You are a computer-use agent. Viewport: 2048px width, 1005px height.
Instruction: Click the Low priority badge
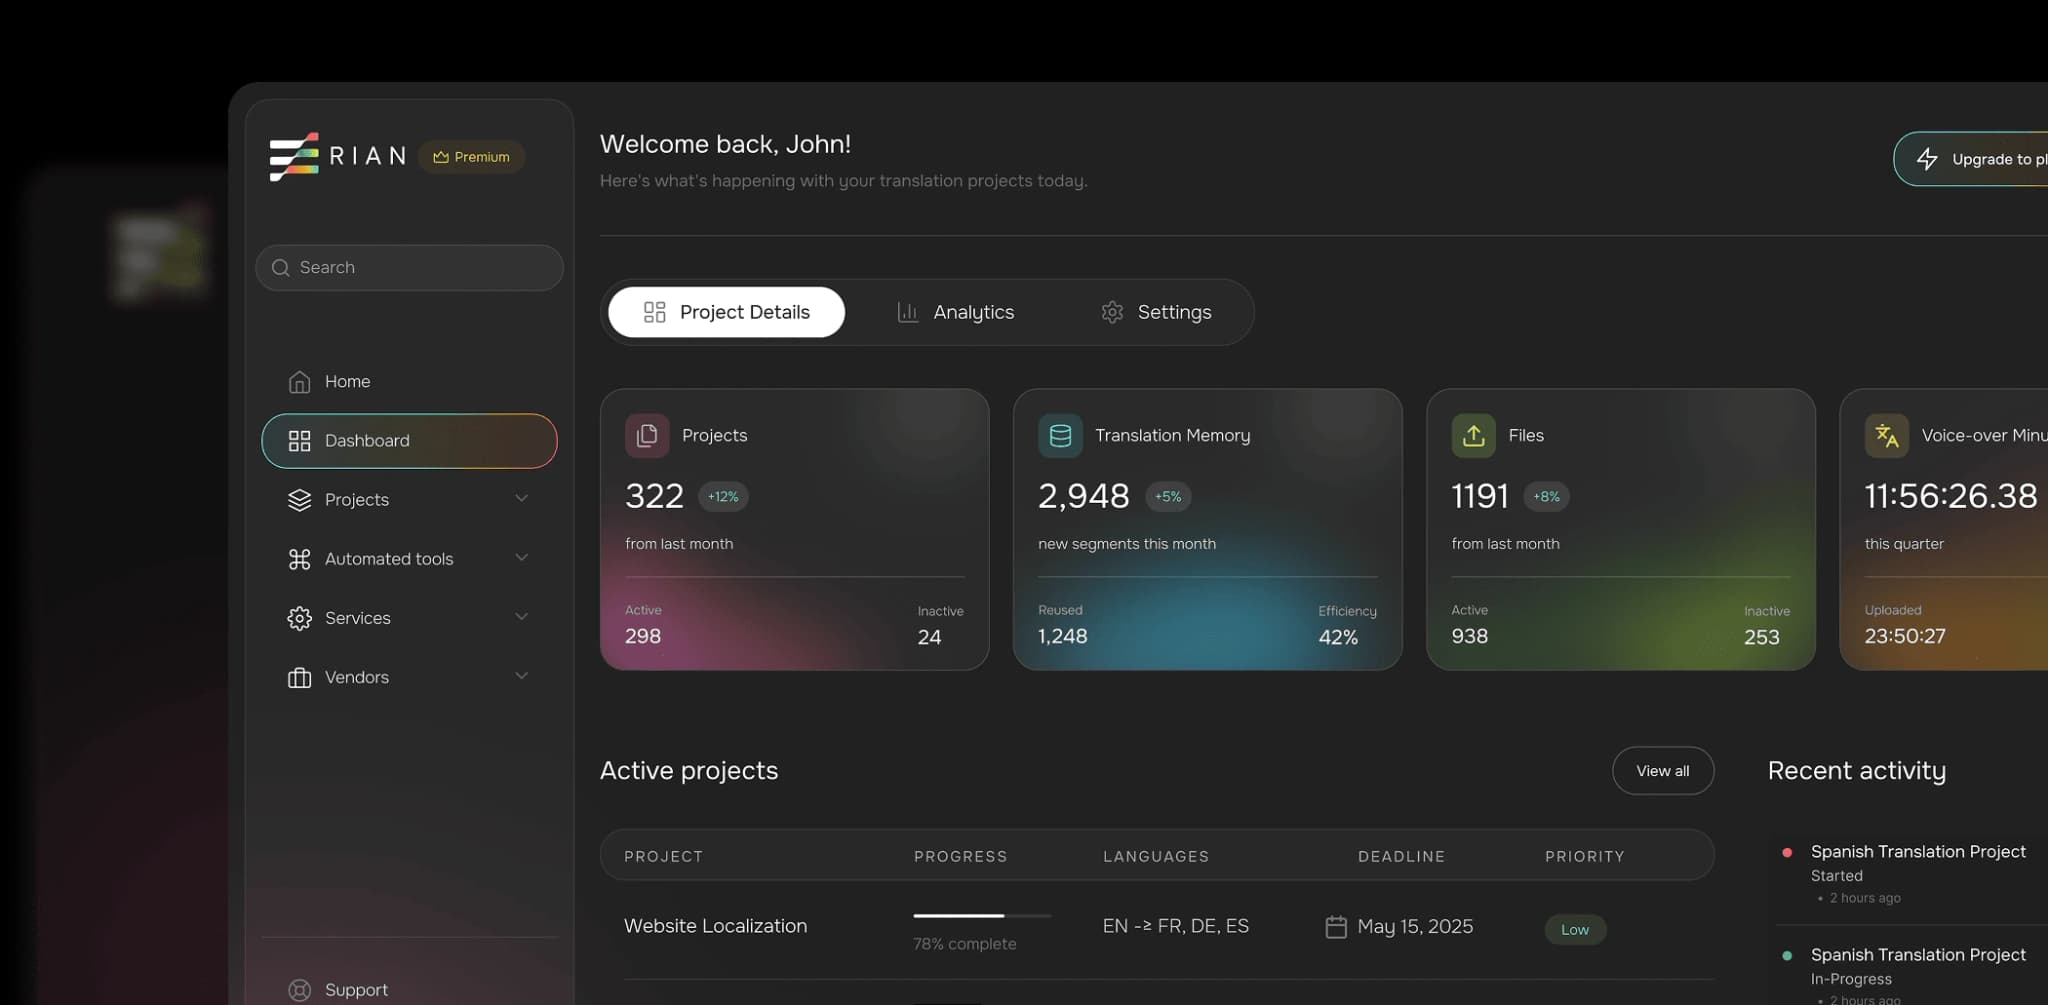tap(1575, 929)
